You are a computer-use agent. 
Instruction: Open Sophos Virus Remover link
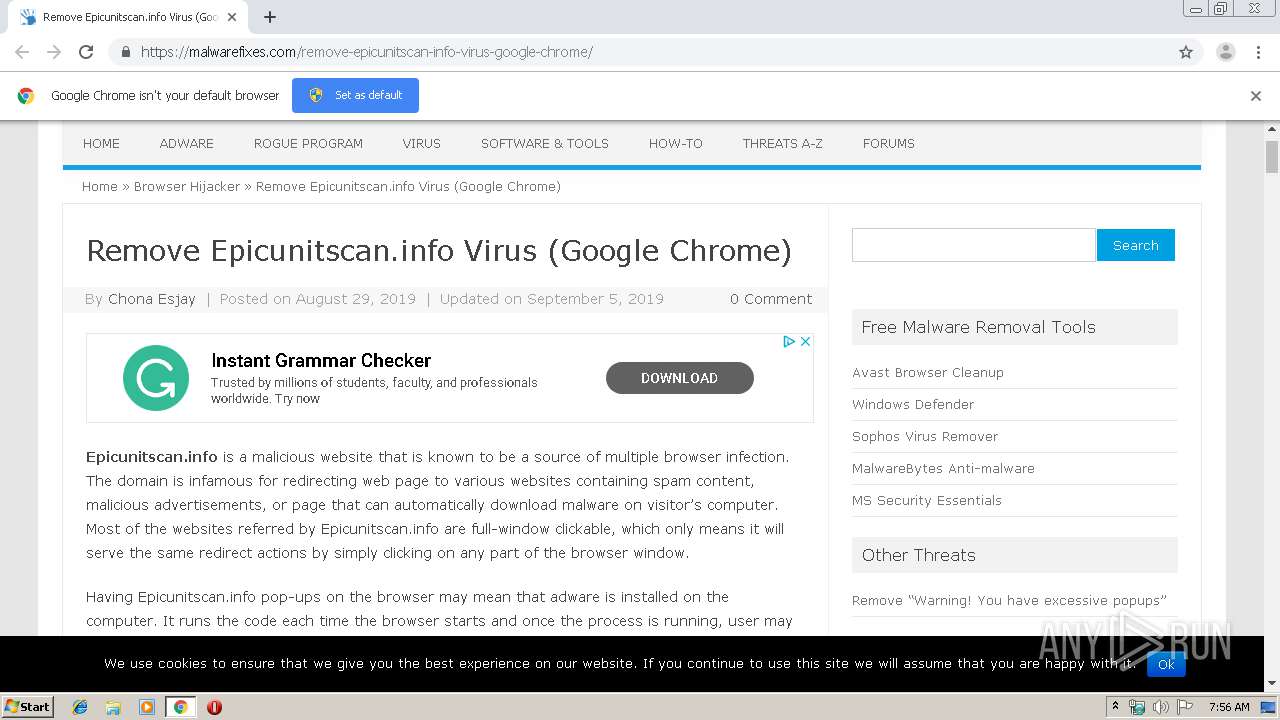tap(925, 437)
